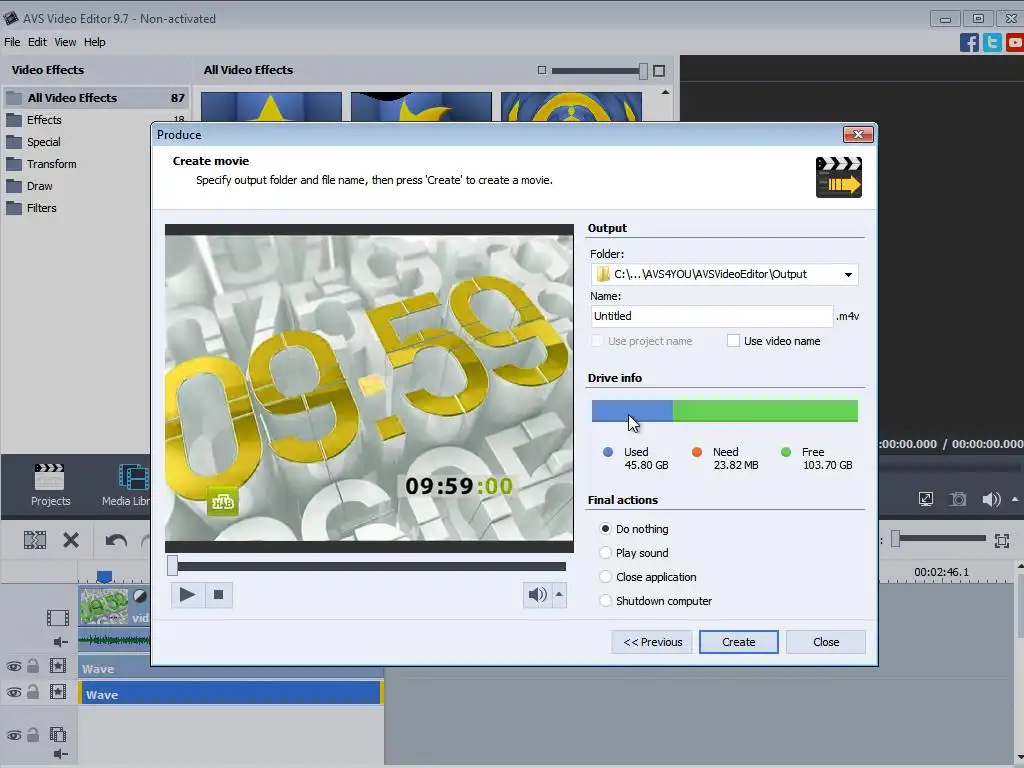The width and height of the screenshot is (1024, 768).
Task: Expand the main preview volume arrow
Action: coord(1015,500)
